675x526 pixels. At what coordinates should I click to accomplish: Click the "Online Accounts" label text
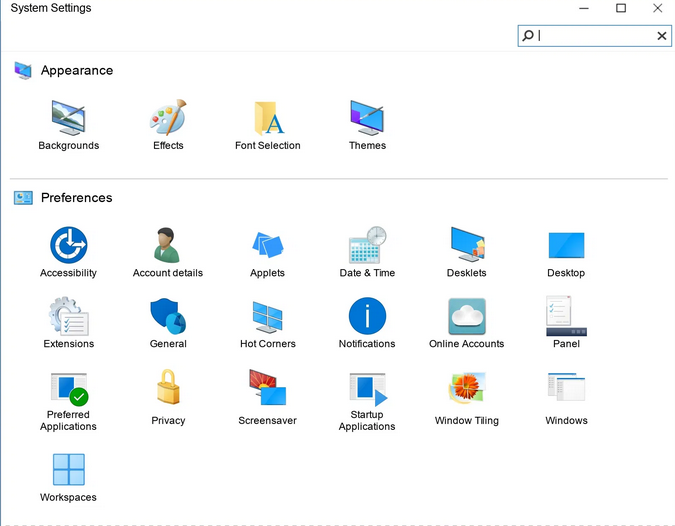click(x=467, y=343)
